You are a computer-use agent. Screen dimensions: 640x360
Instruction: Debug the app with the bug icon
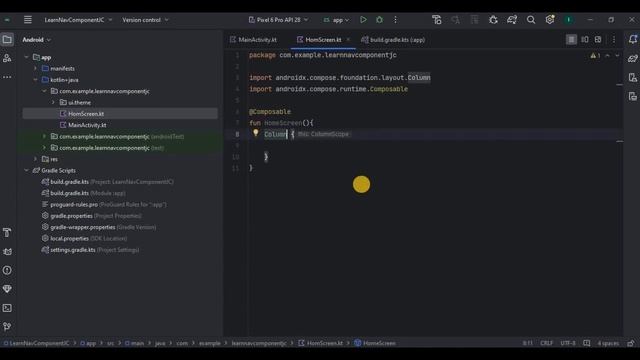pos(379,20)
